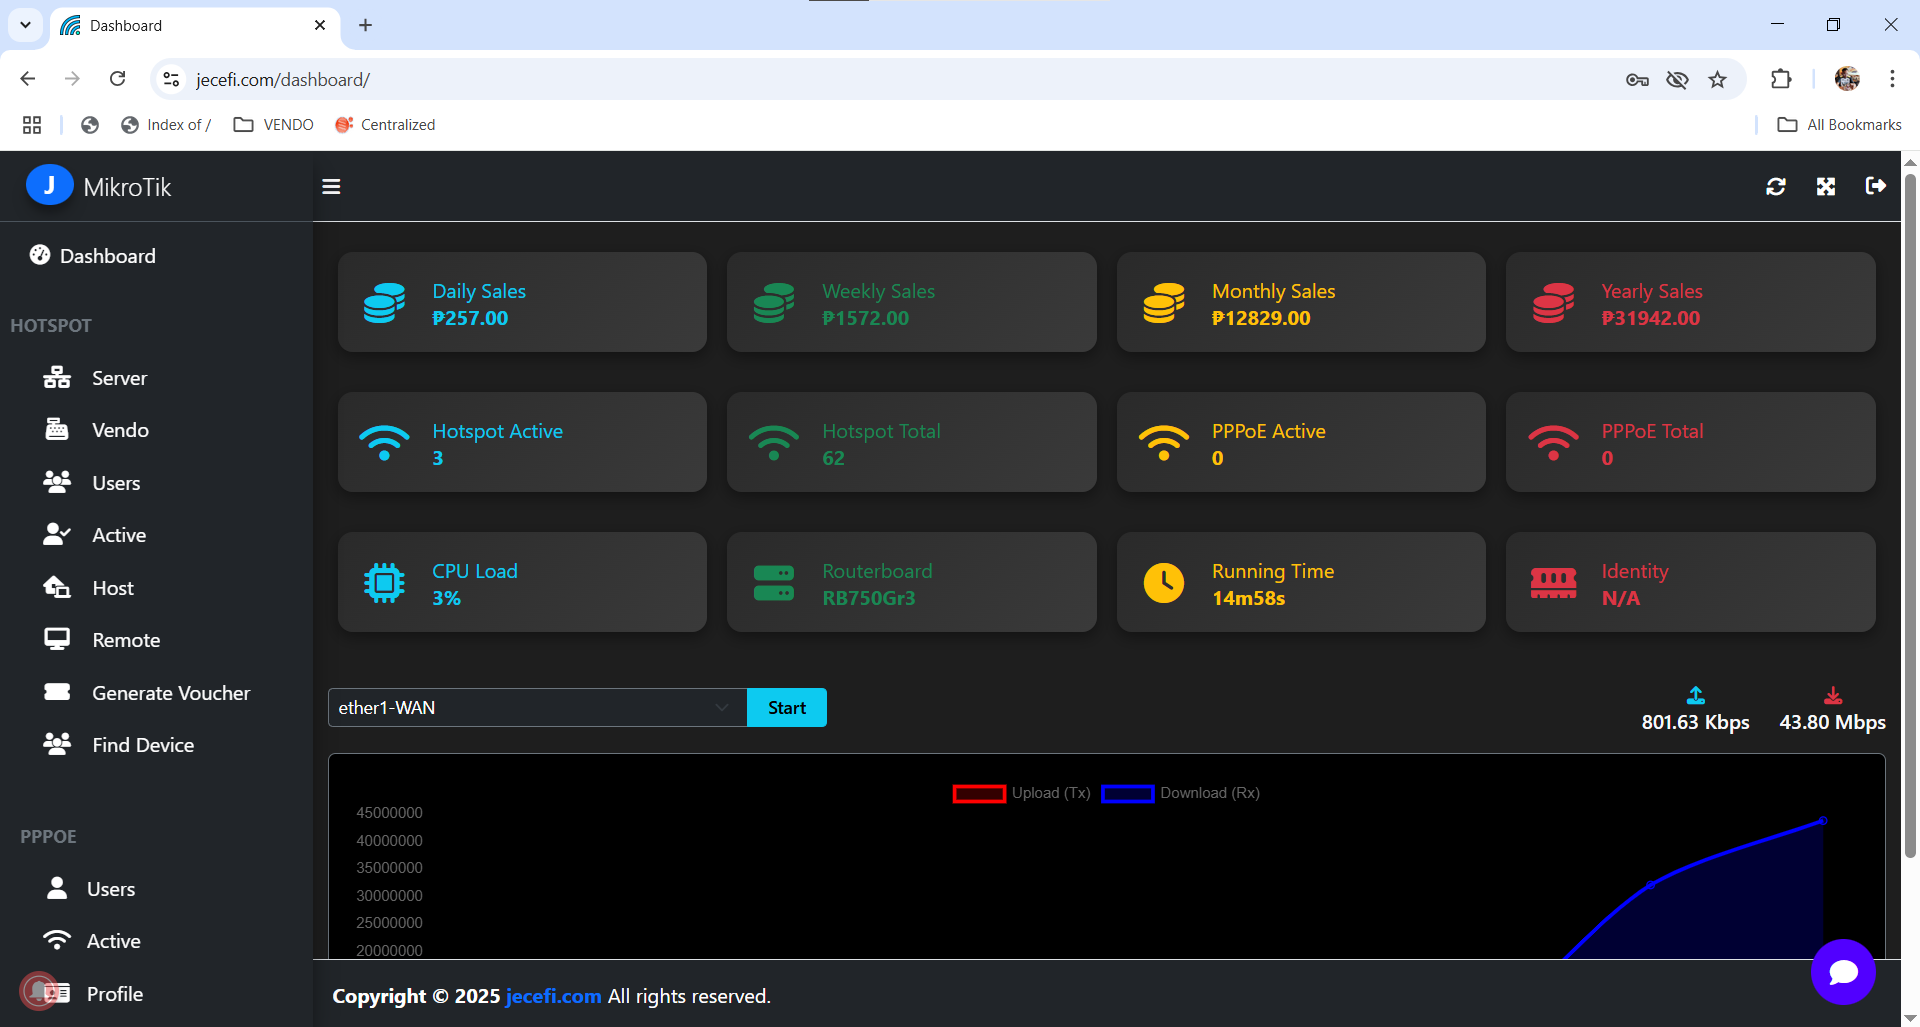Screen dimensions: 1920x1027
Task: Open the chat bubble widget
Action: click(x=1843, y=972)
